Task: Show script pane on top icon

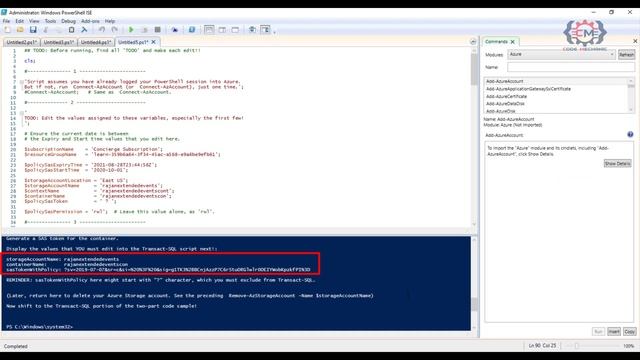Action: (x=209, y=30)
